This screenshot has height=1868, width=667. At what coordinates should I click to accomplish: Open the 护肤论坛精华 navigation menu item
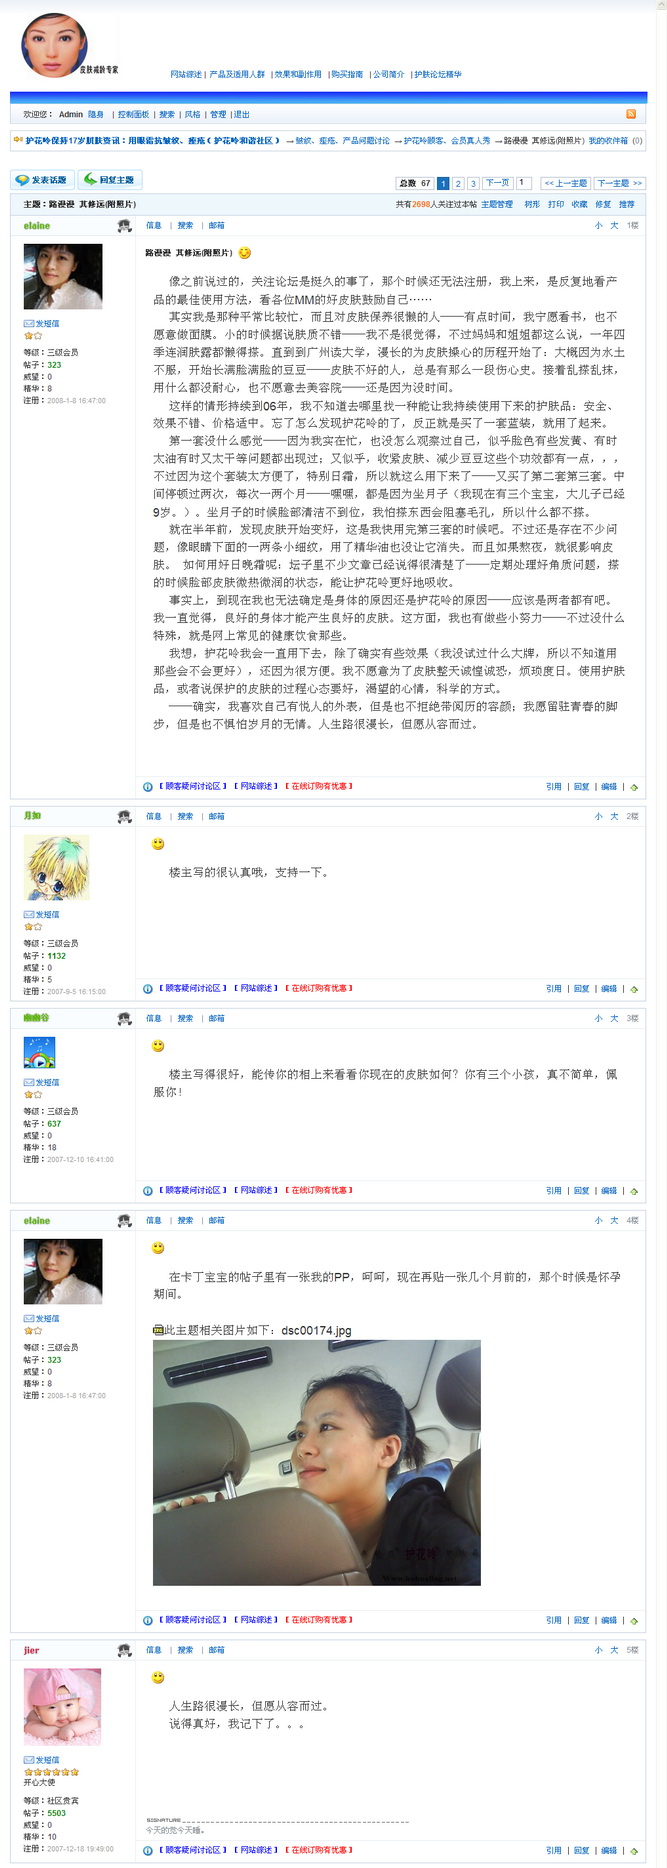pyautogui.click(x=438, y=74)
